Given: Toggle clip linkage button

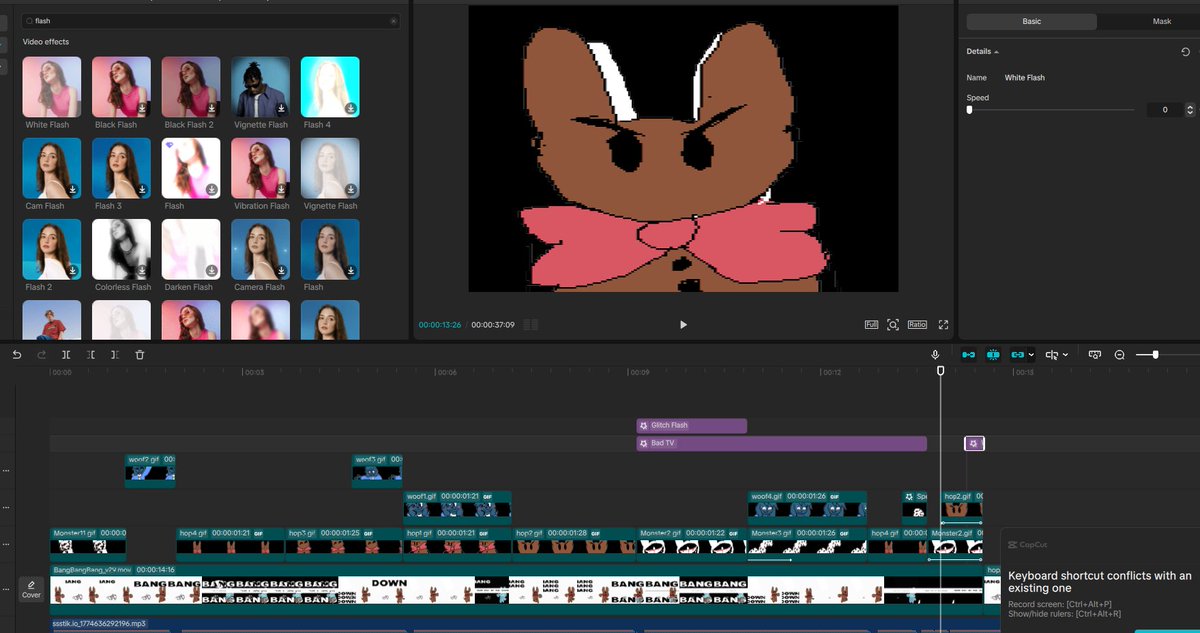Looking at the screenshot, I should tap(1018, 355).
